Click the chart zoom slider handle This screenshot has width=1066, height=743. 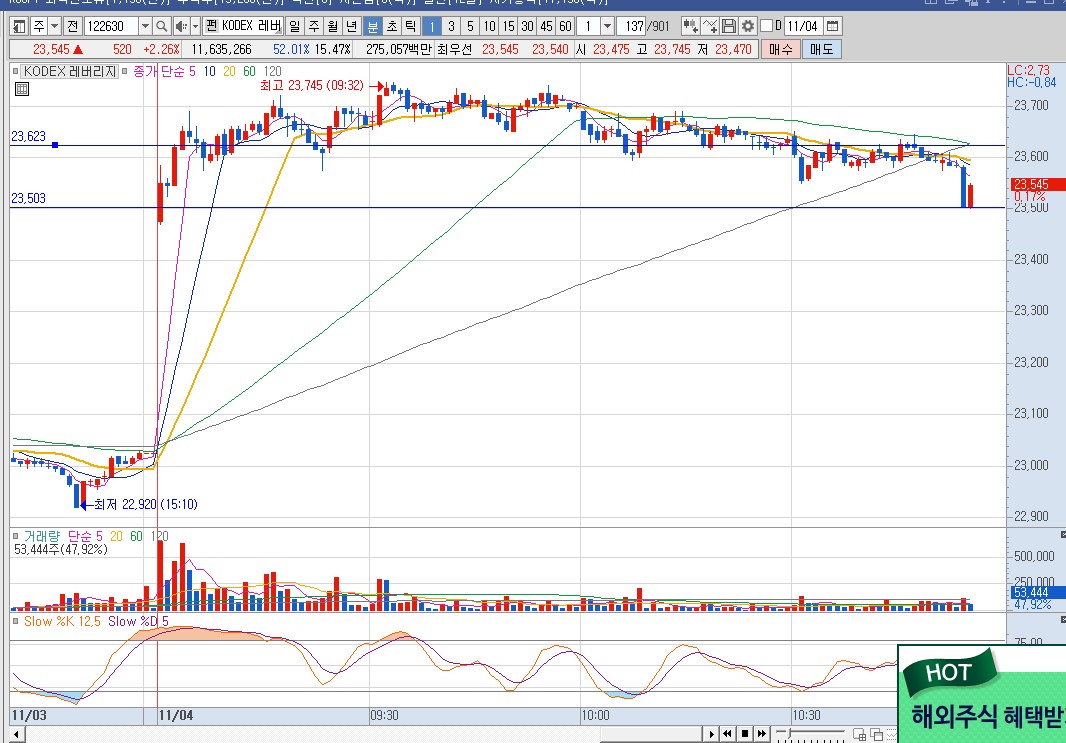[x=789, y=733]
